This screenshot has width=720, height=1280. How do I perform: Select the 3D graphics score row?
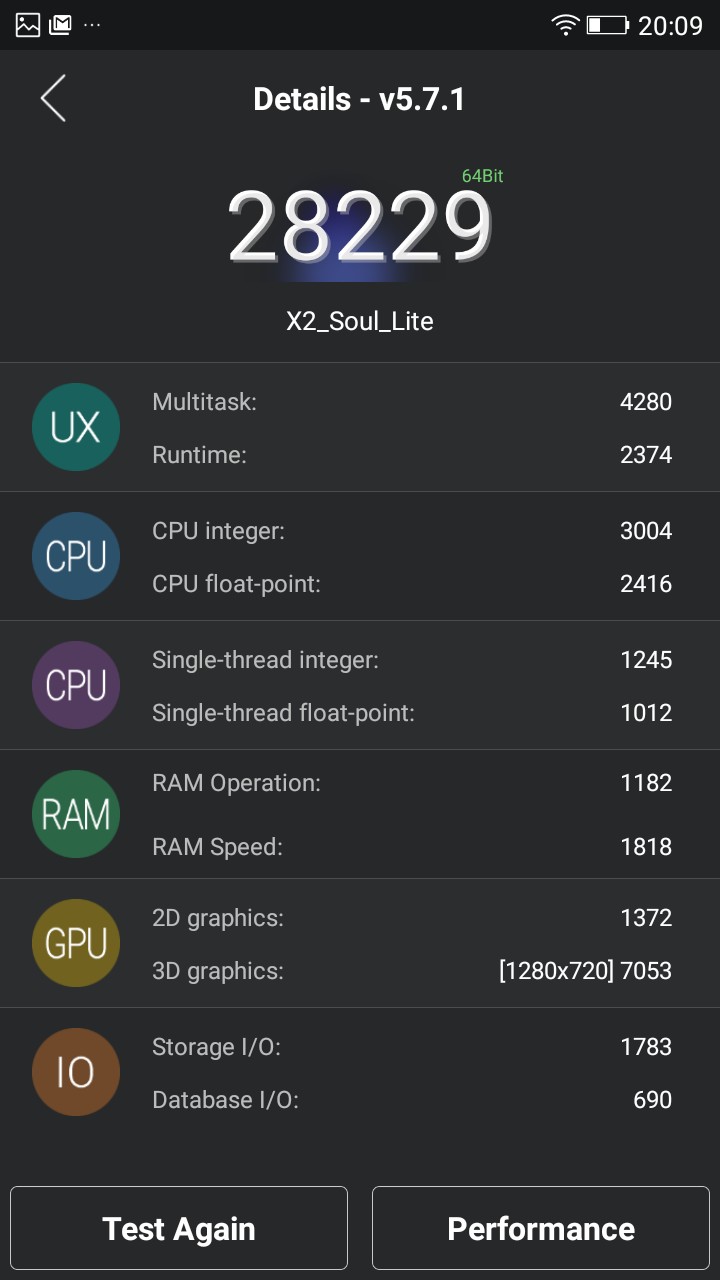pyautogui.click(x=411, y=970)
